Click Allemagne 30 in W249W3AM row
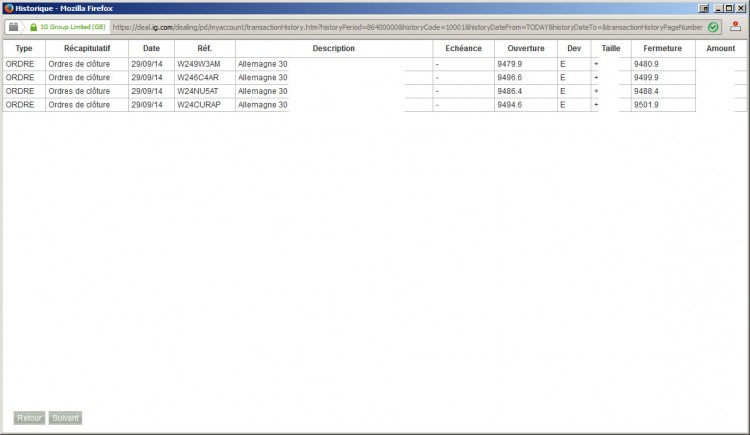 coord(263,64)
